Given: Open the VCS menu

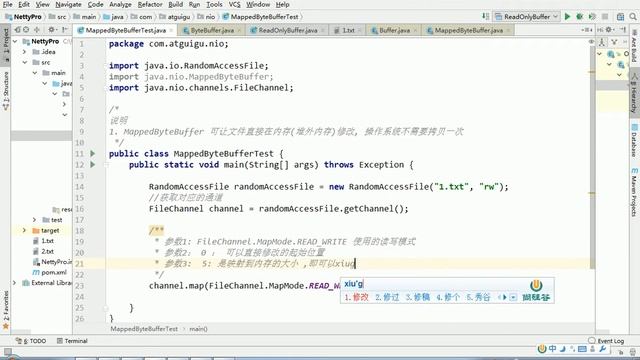Looking at the screenshot, I should click(x=234, y=4).
